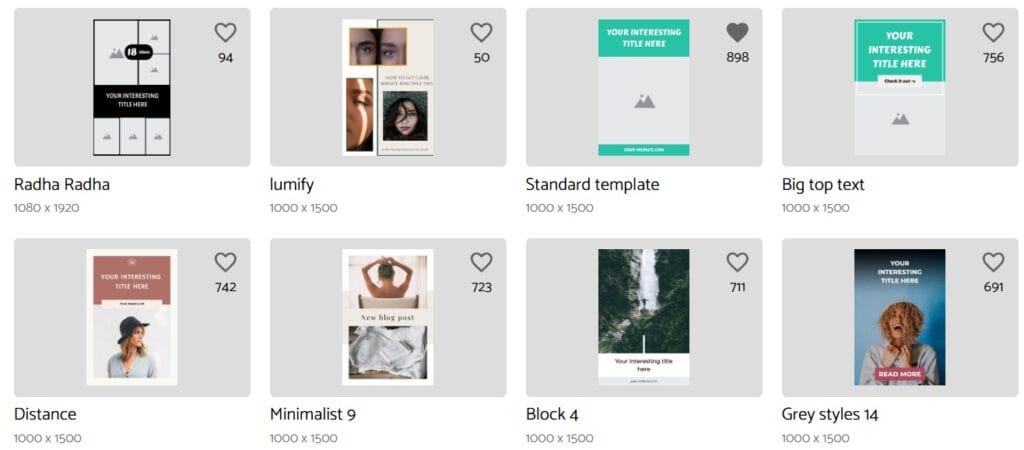The height and width of the screenshot is (450, 1024).
Task: Open the lumify eyes photo thumbnail
Action: (x=388, y=88)
